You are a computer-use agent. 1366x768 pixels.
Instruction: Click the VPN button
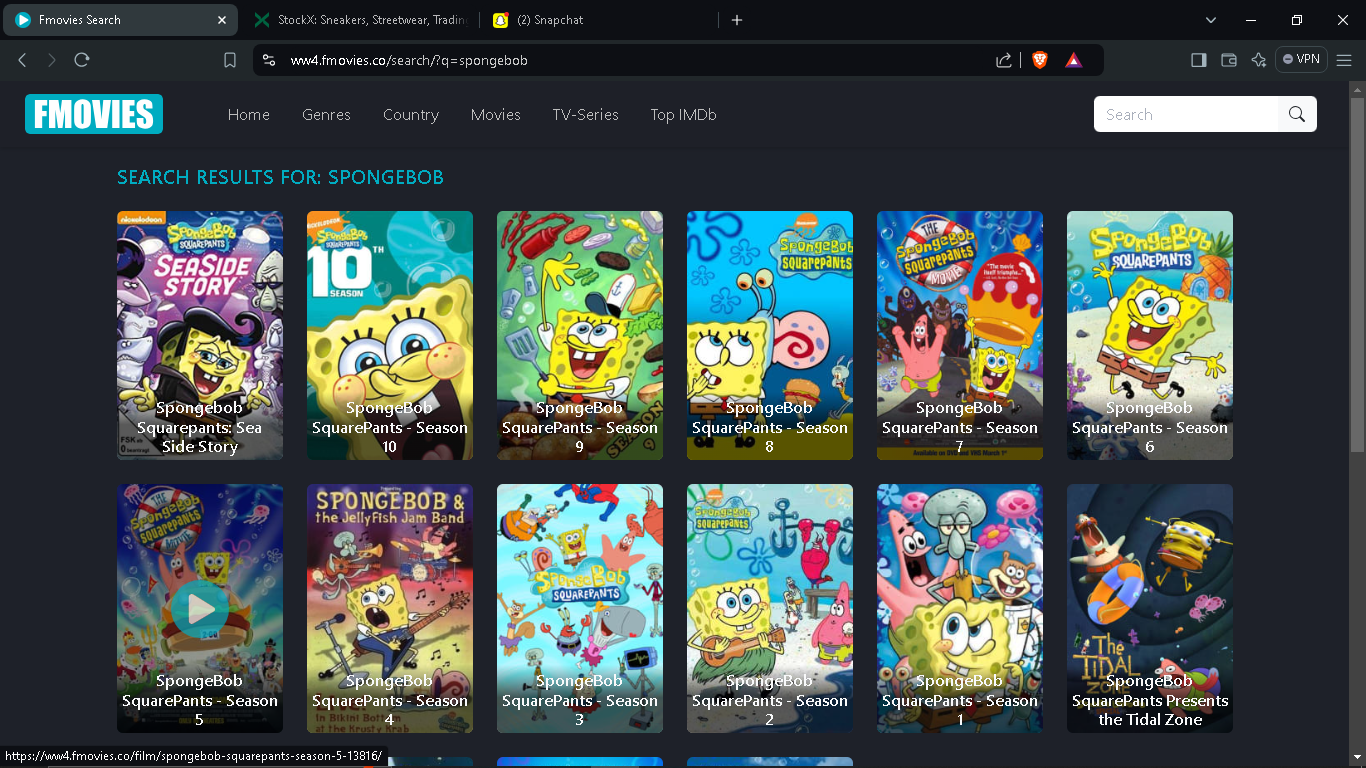click(1301, 60)
